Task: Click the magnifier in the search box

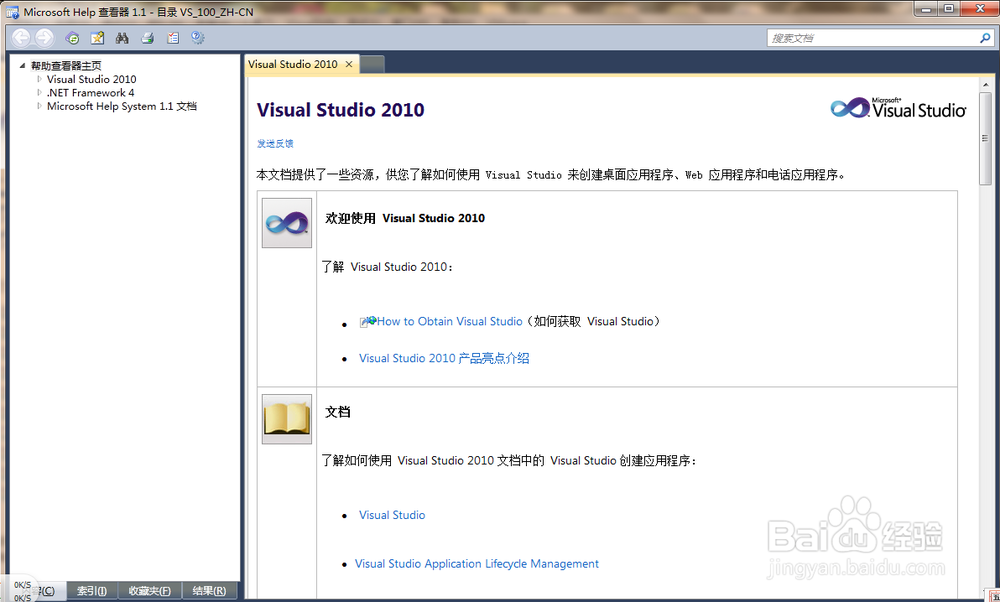Action: (x=986, y=37)
